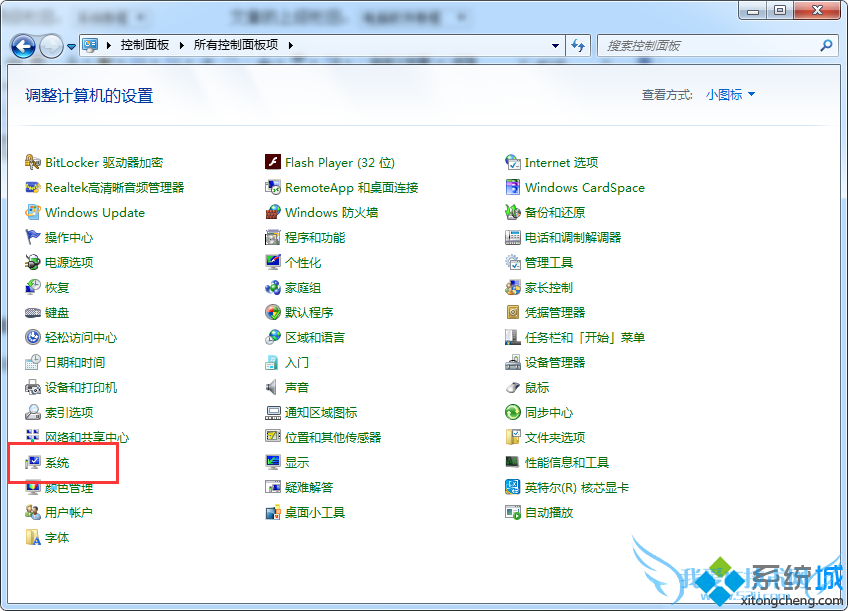The image size is (848, 611).
Task: Open the 日期和时间 icon
Action: click(x=32, y=362)
